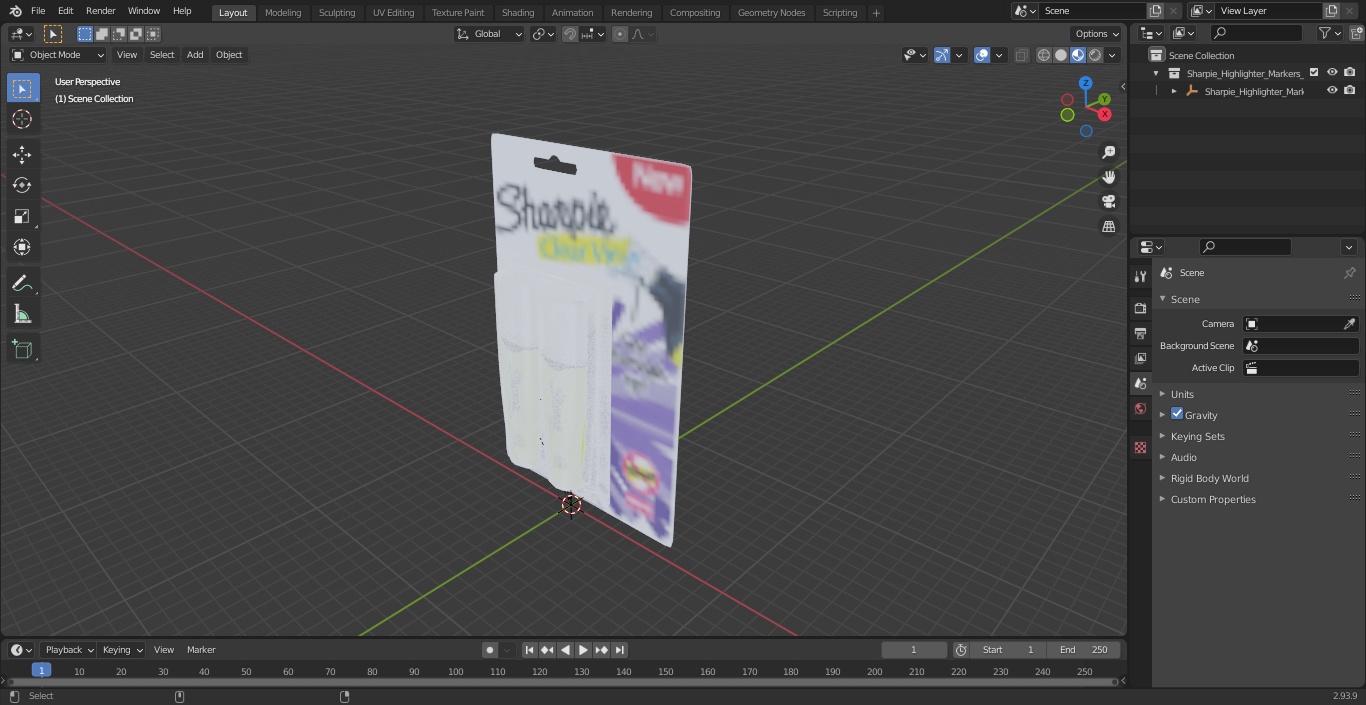Open the Output properties tab
This screenshot has height=705, width=1366.
1140,333
